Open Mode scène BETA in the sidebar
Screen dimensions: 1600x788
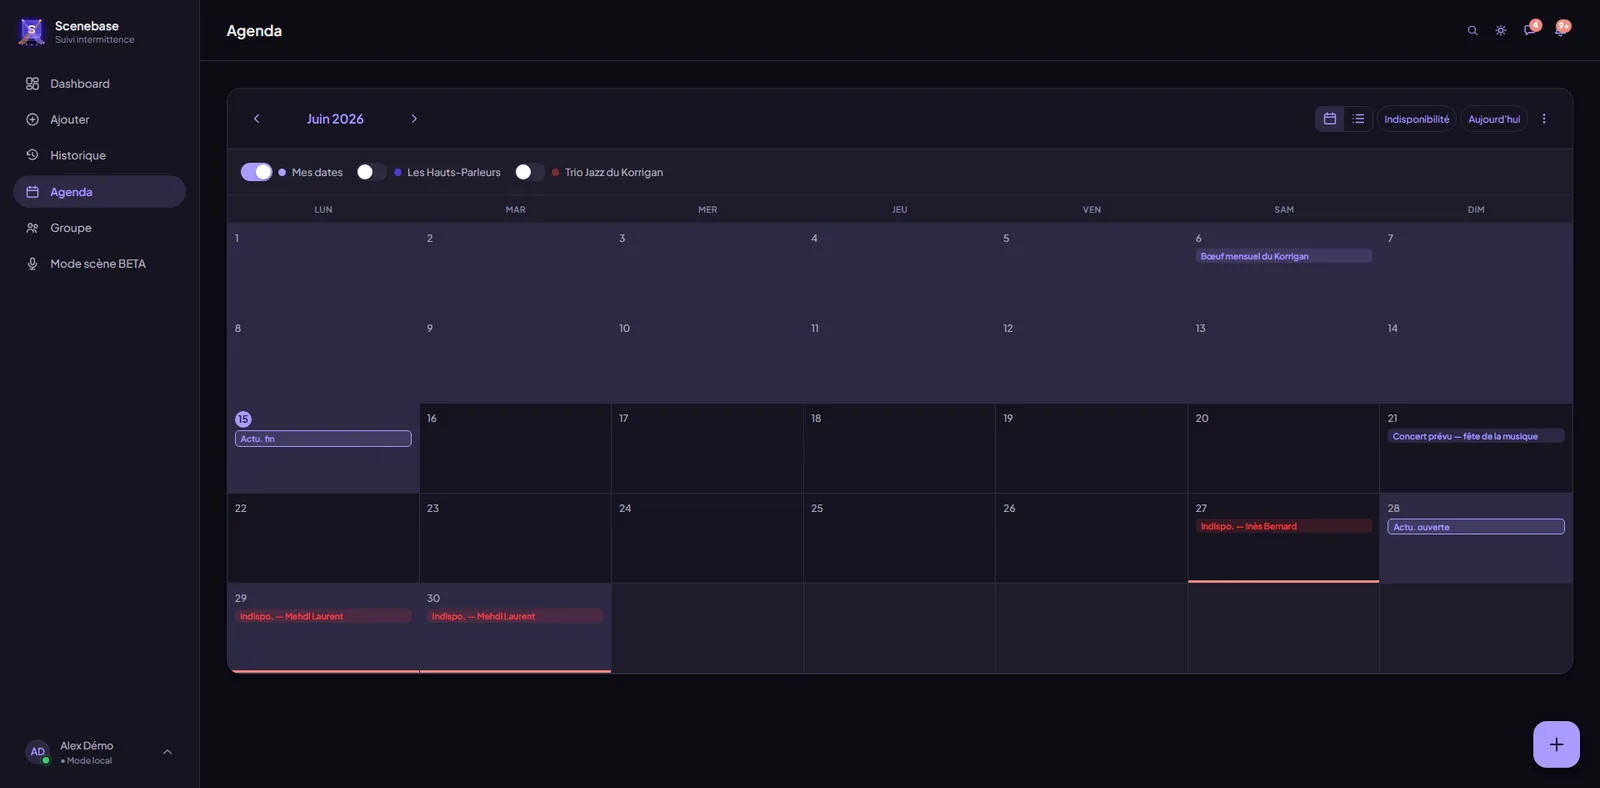[x=99, y=264]
